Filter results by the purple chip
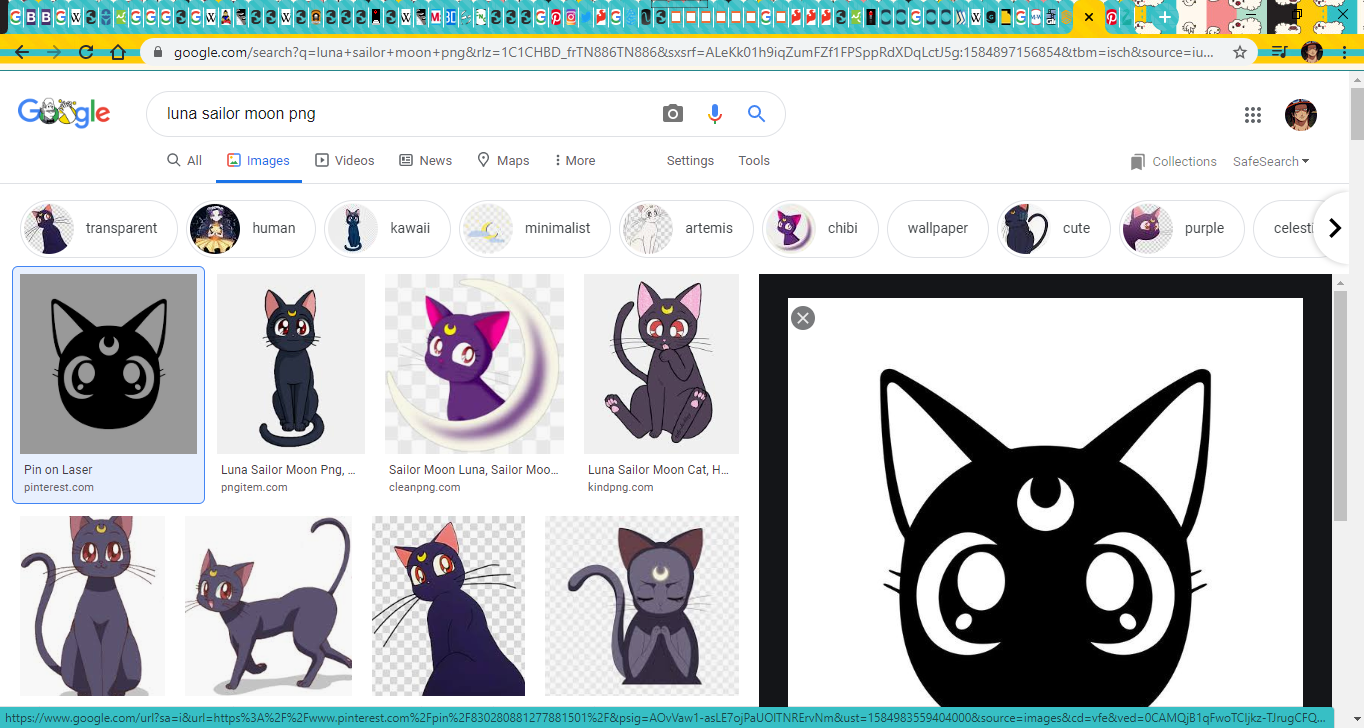The height and width of the screenshot is (728, 1364). pos(1181,228)
